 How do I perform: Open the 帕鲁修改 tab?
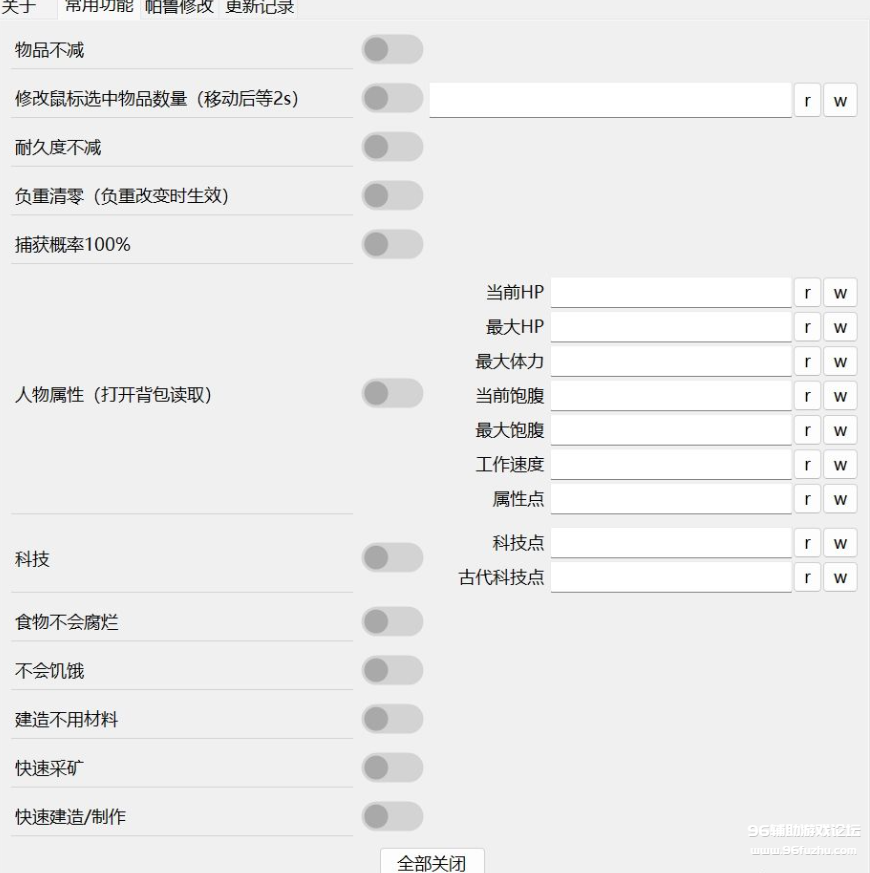coord(179,7)
